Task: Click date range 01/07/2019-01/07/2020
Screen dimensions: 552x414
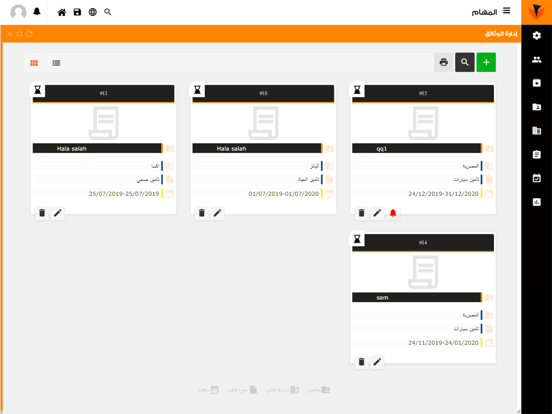Action: coord(284,194)
